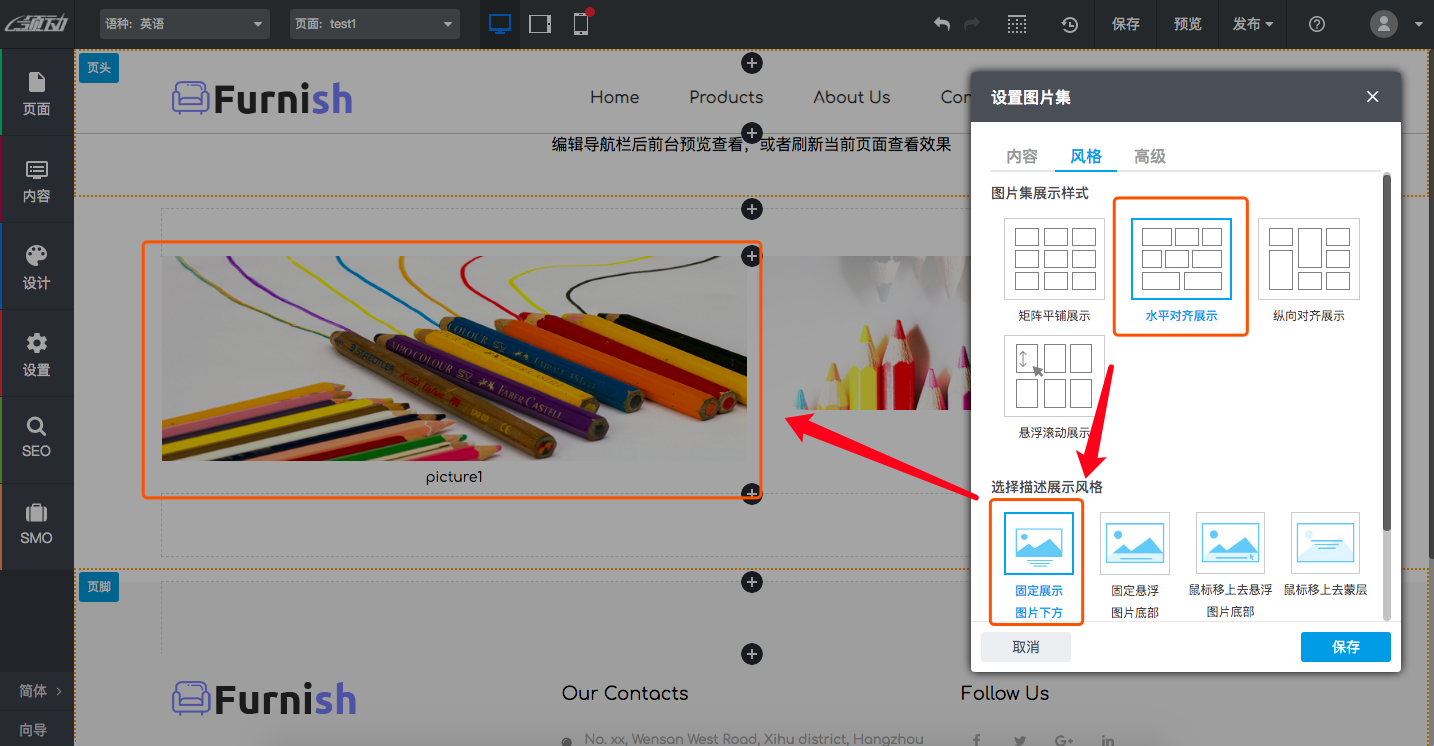
Task: Open the history restore icon
Action: [x=1070, y=24]
